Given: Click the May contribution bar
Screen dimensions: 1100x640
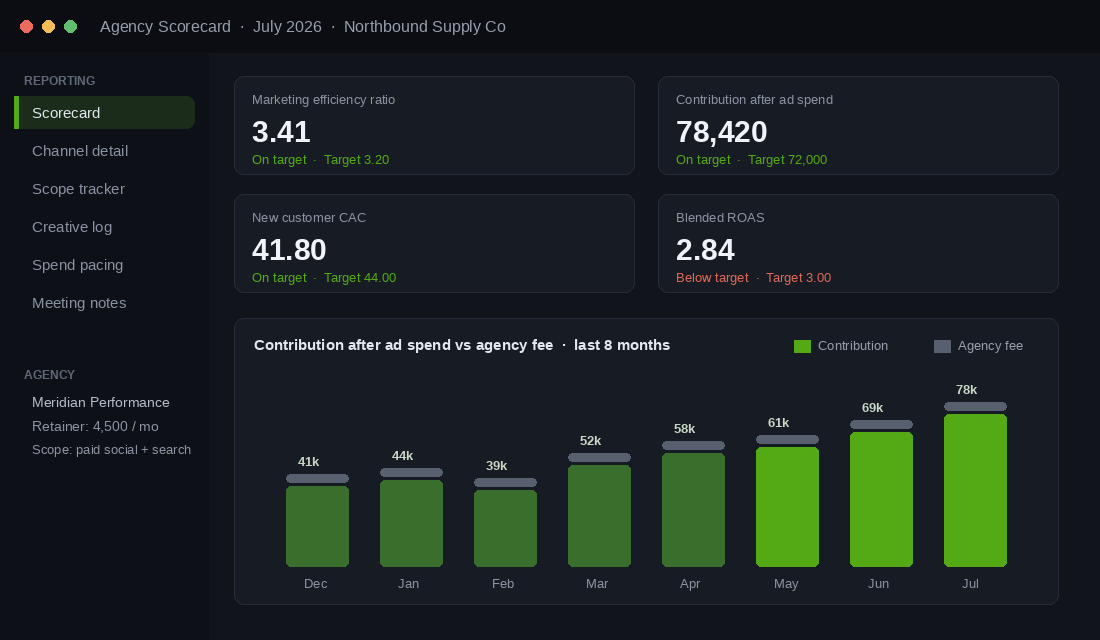Looking at the screenshot, I should (787, 507).
